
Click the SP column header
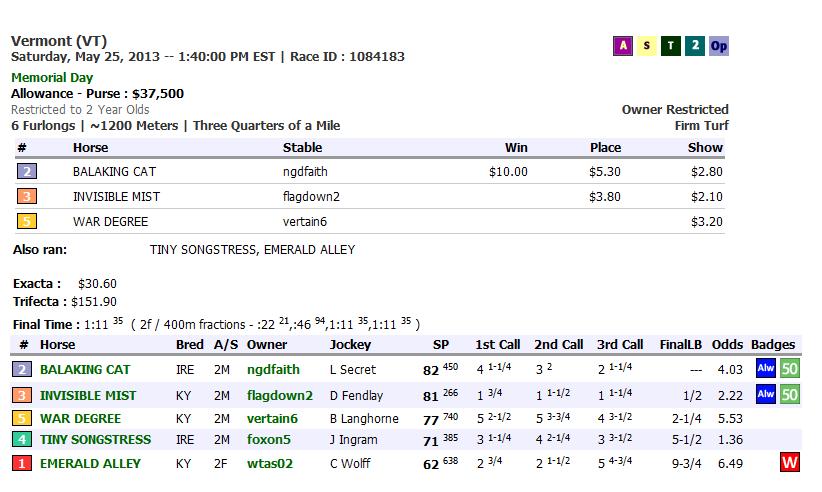pyautogui.click(x=440, y=345)
